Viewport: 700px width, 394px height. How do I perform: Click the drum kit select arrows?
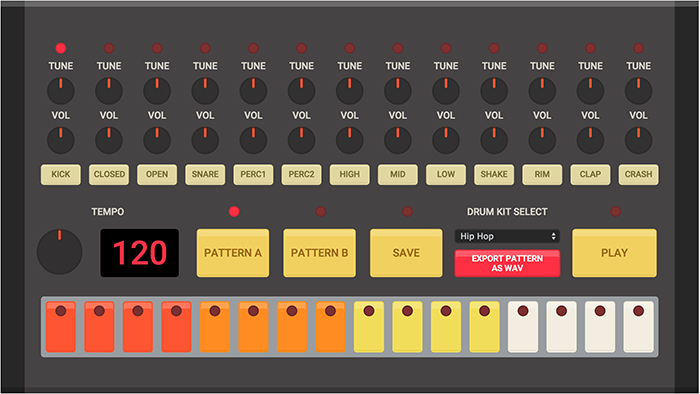[x=553, y=236]
